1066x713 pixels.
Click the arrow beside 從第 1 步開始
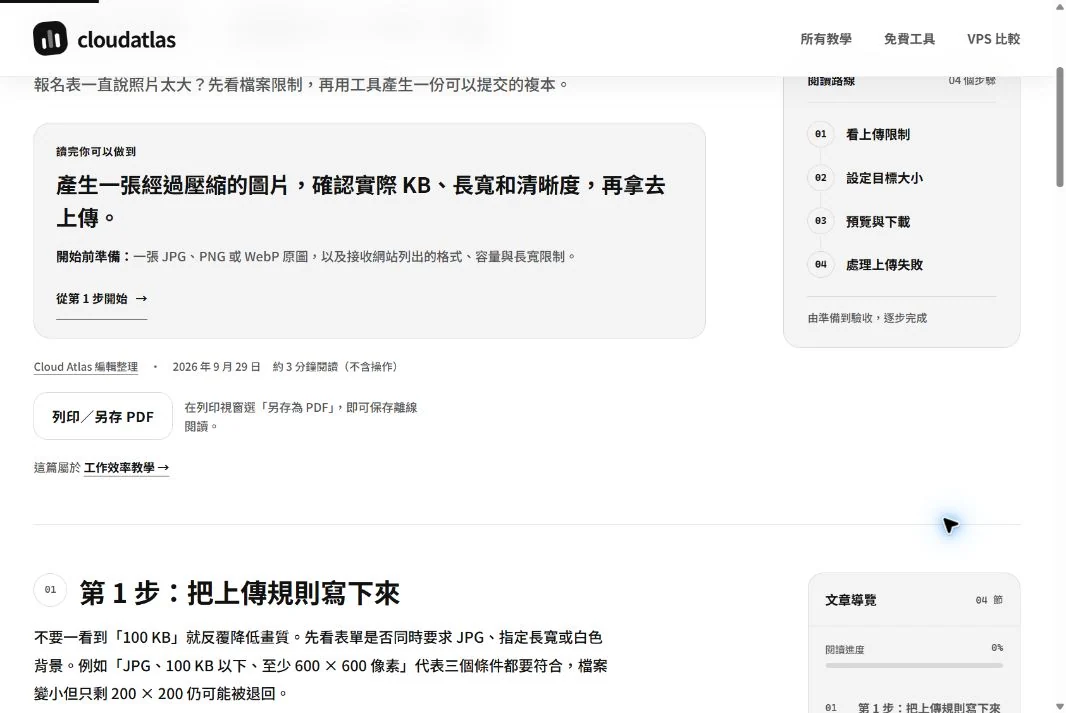coord(141,298)
